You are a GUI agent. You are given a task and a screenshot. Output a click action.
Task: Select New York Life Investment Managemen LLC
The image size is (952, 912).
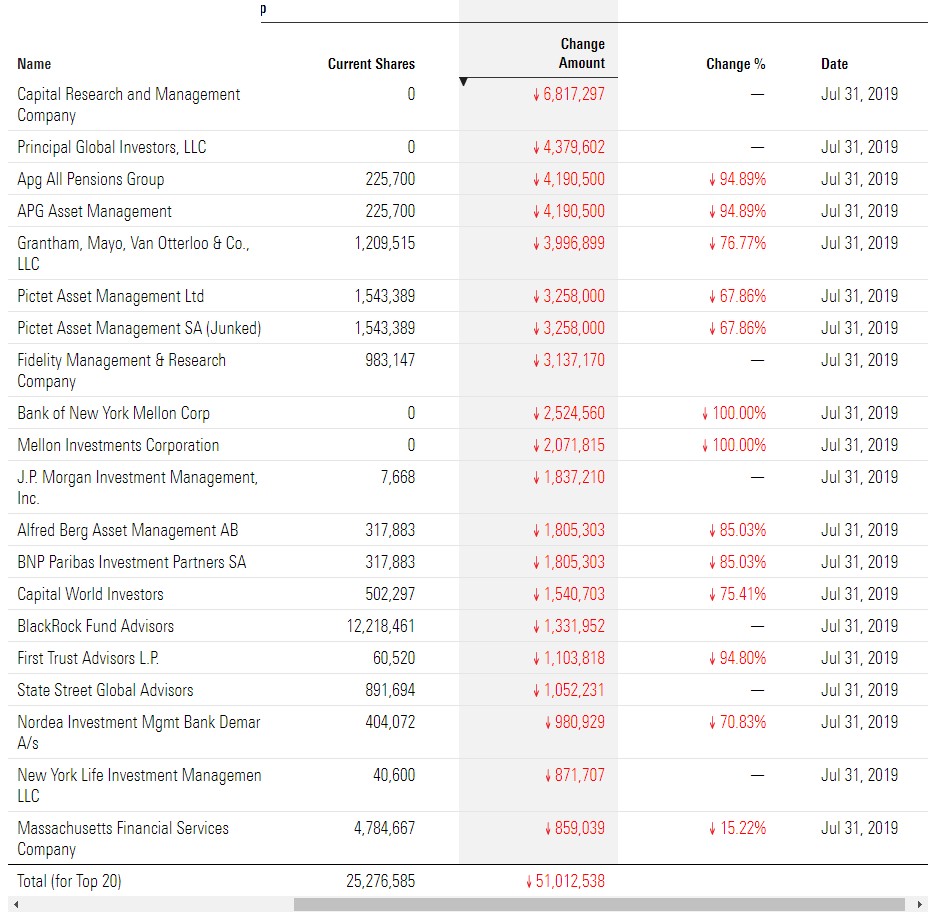(139, 785)
